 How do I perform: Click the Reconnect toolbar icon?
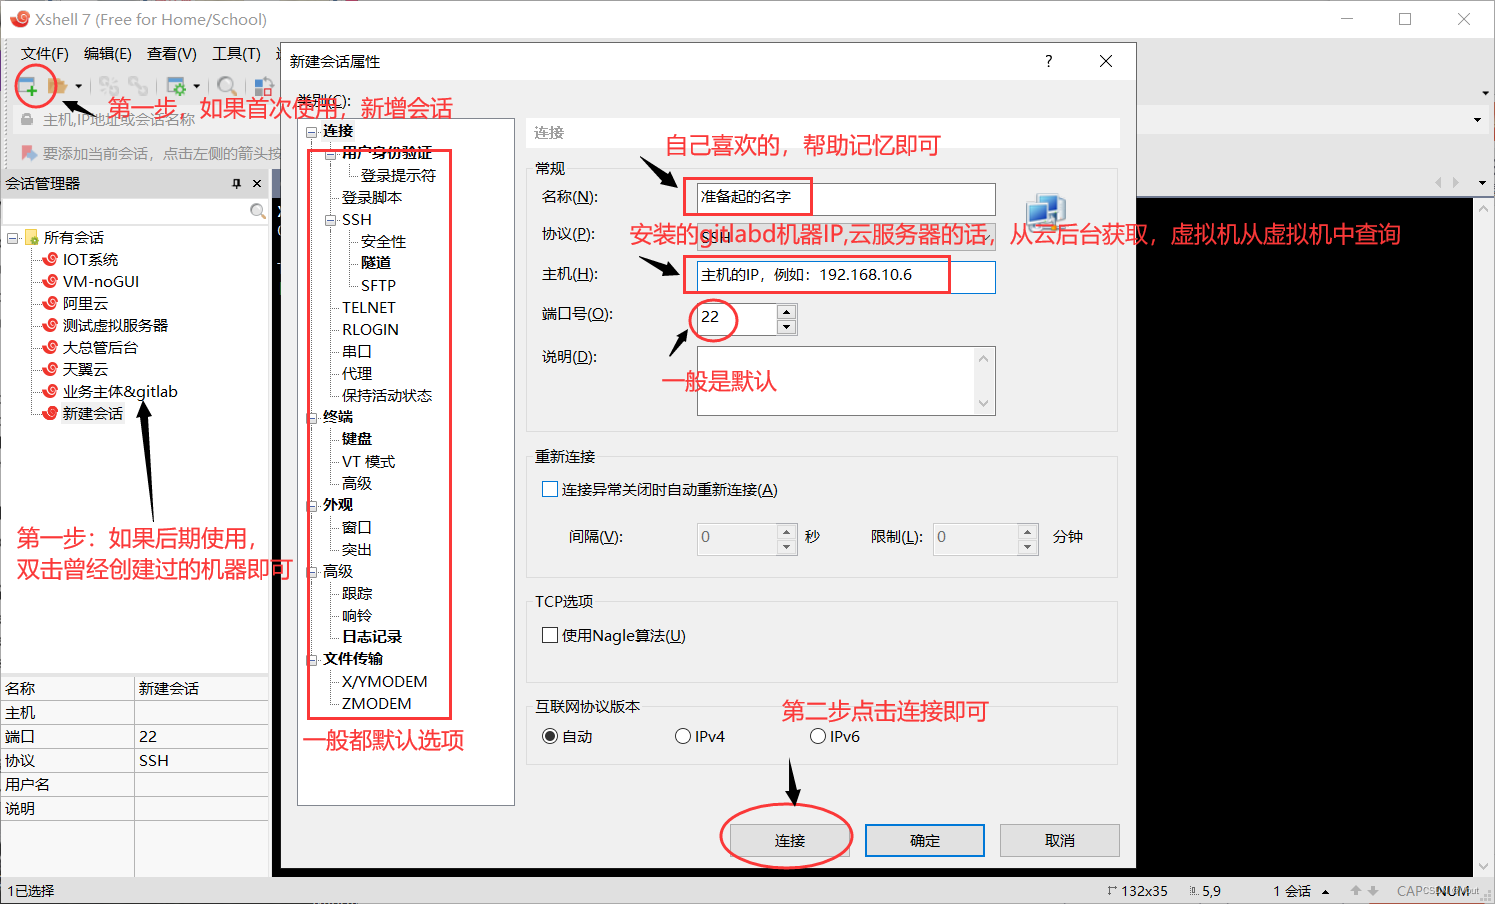coord(109,86)
